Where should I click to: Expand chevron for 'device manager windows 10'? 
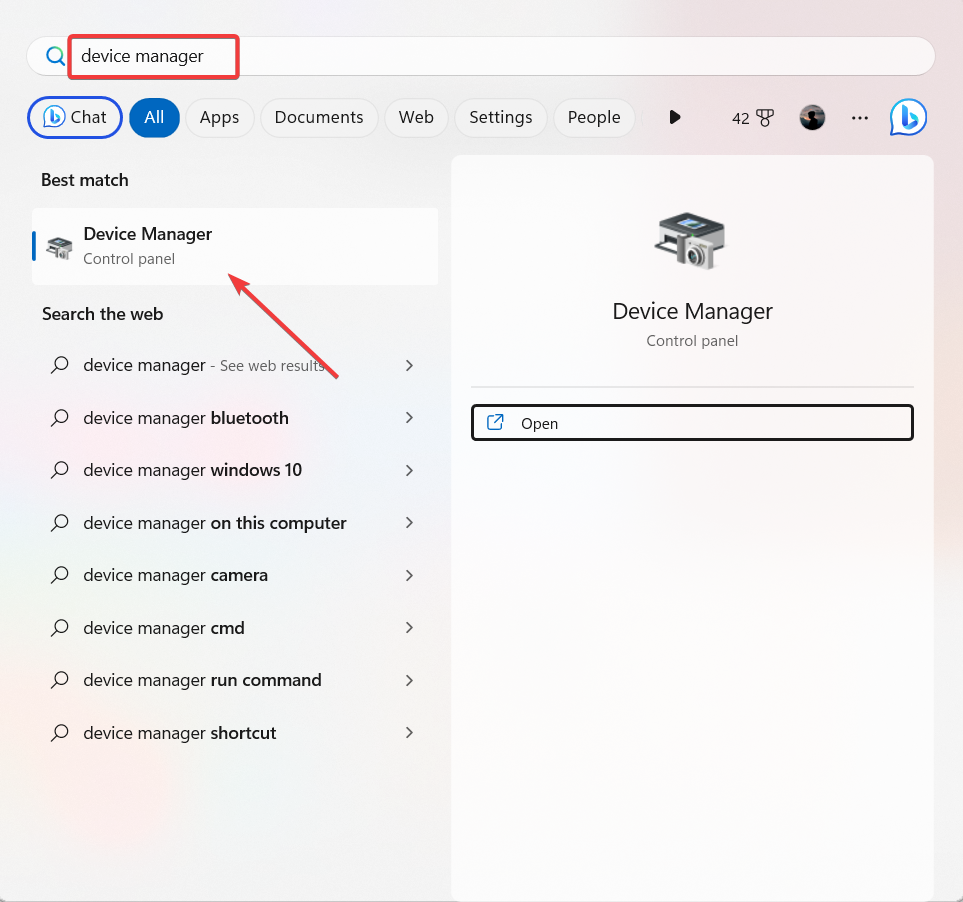click(410, 470)
